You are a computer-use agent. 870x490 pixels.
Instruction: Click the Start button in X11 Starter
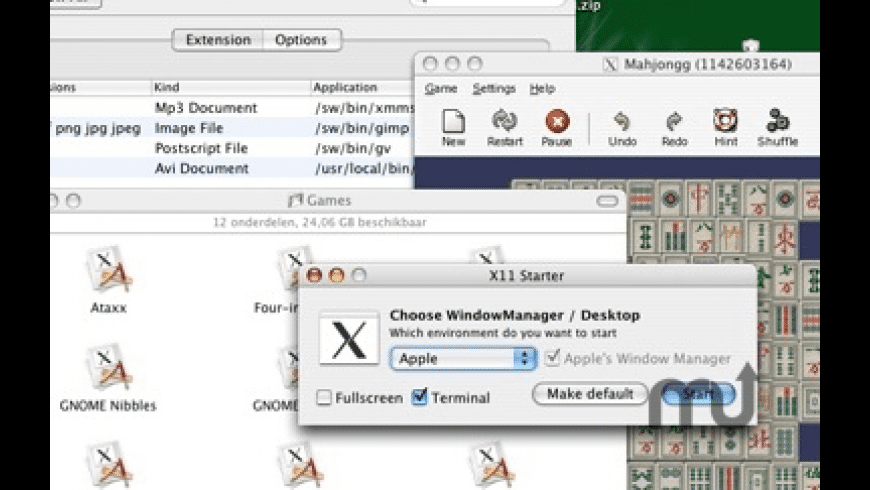click(x=699, y=394)
